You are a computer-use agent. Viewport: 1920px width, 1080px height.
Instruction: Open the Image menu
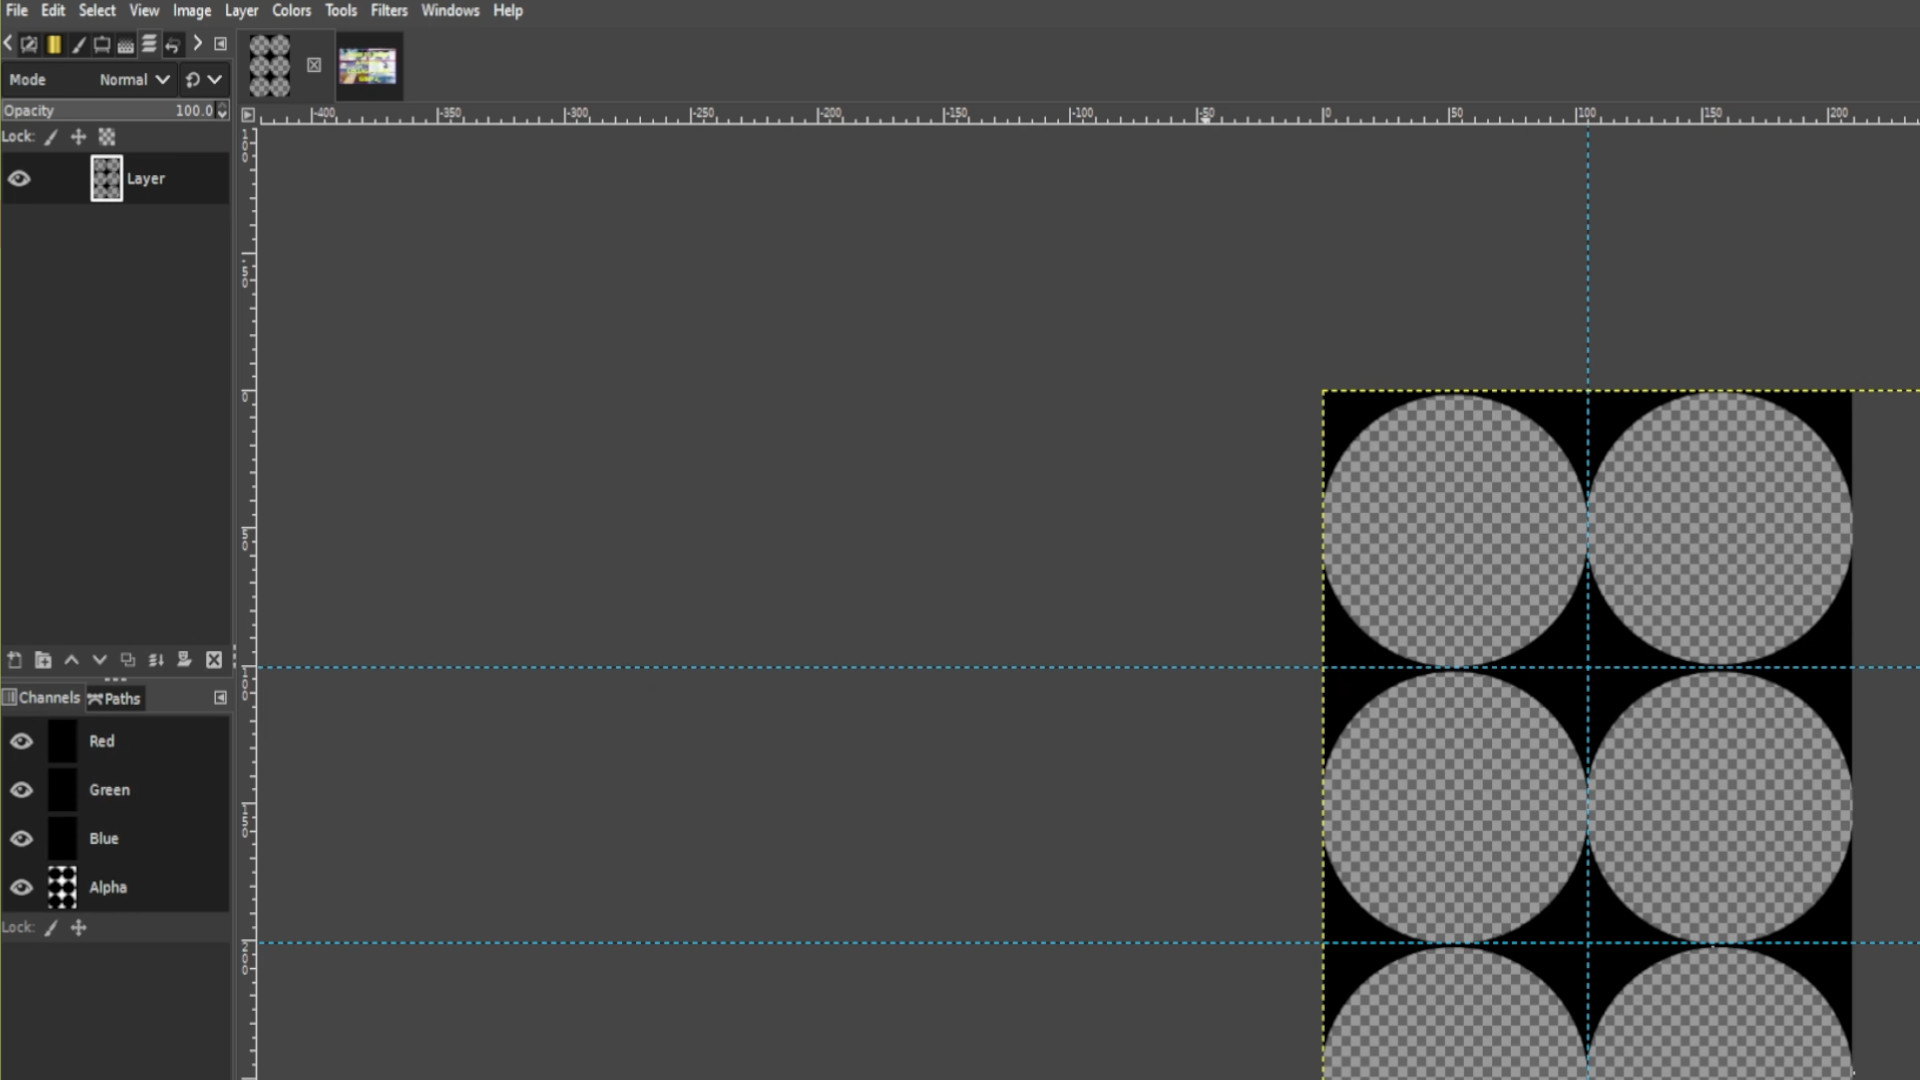coord(192,10)
